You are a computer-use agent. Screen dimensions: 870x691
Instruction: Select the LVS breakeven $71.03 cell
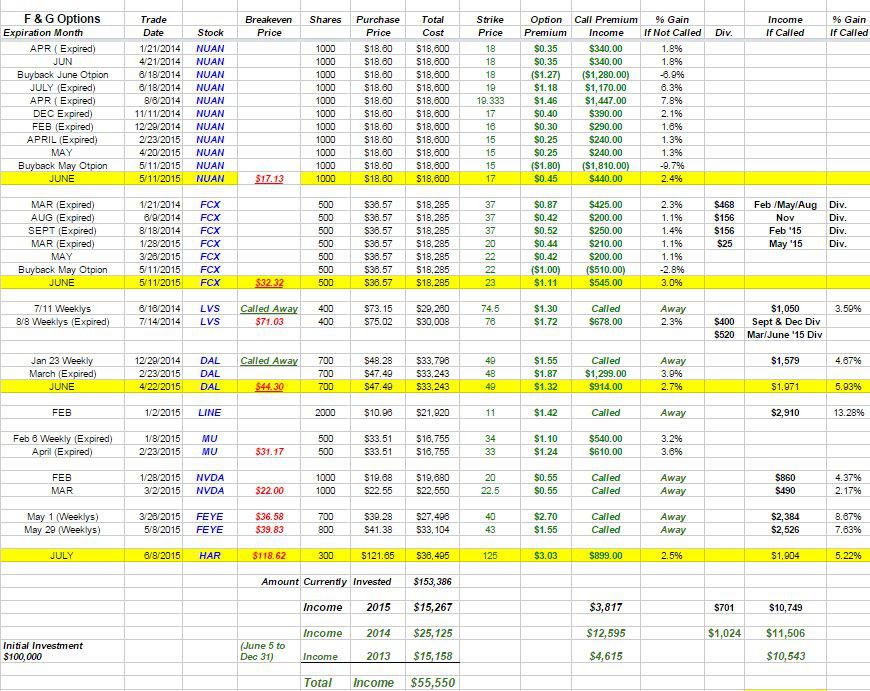[269, 322]
